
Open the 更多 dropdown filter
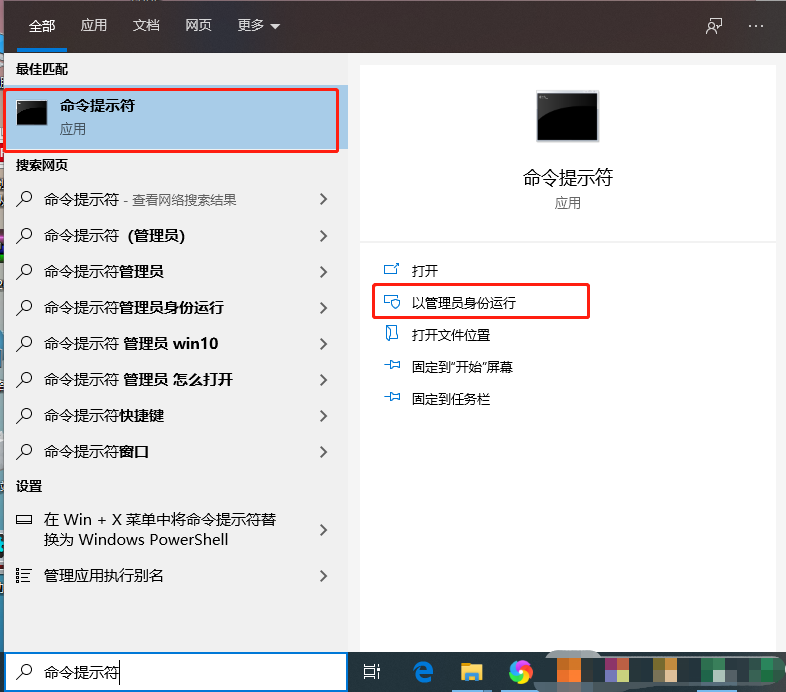(258, 26)
